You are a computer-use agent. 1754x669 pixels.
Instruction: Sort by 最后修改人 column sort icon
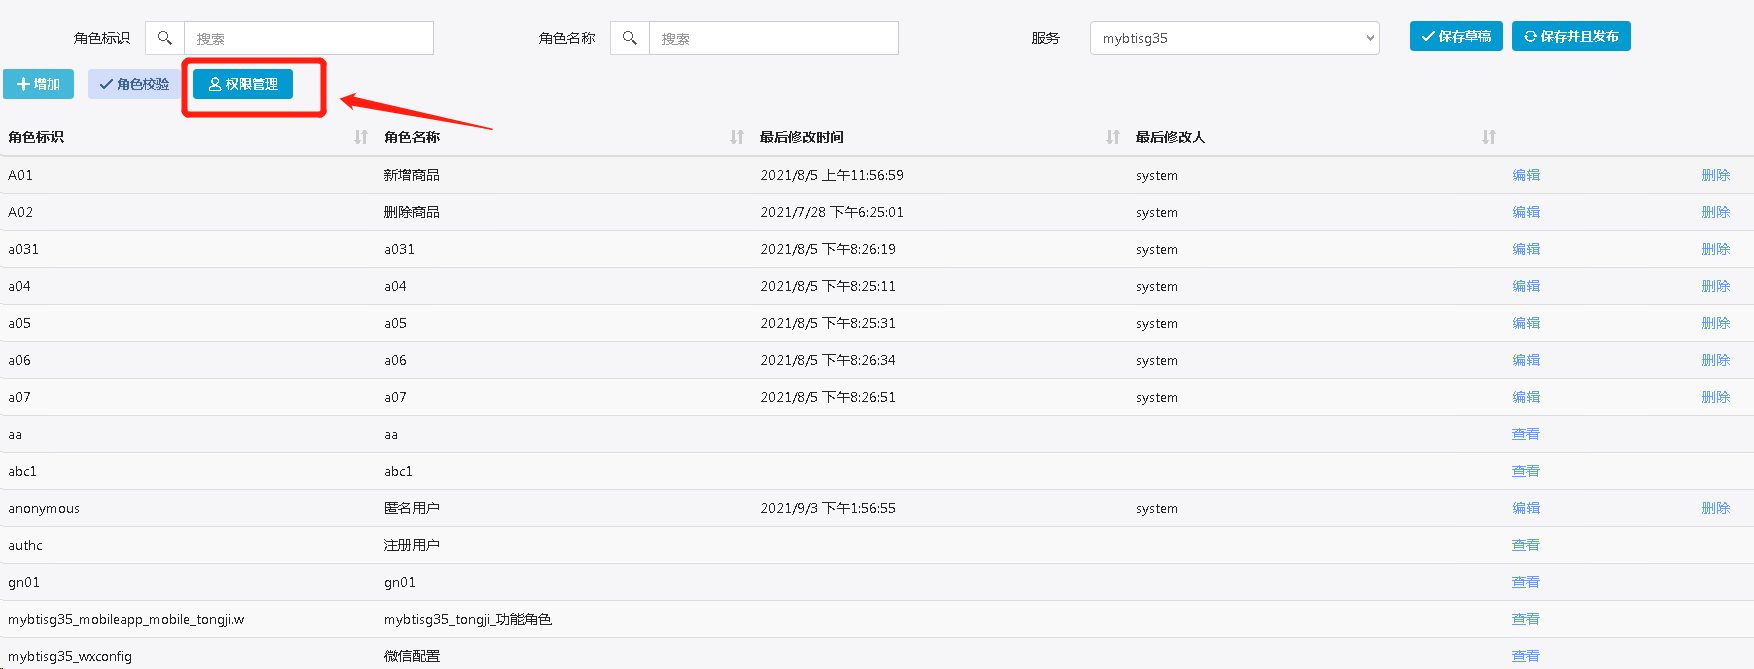[1489, 137]
